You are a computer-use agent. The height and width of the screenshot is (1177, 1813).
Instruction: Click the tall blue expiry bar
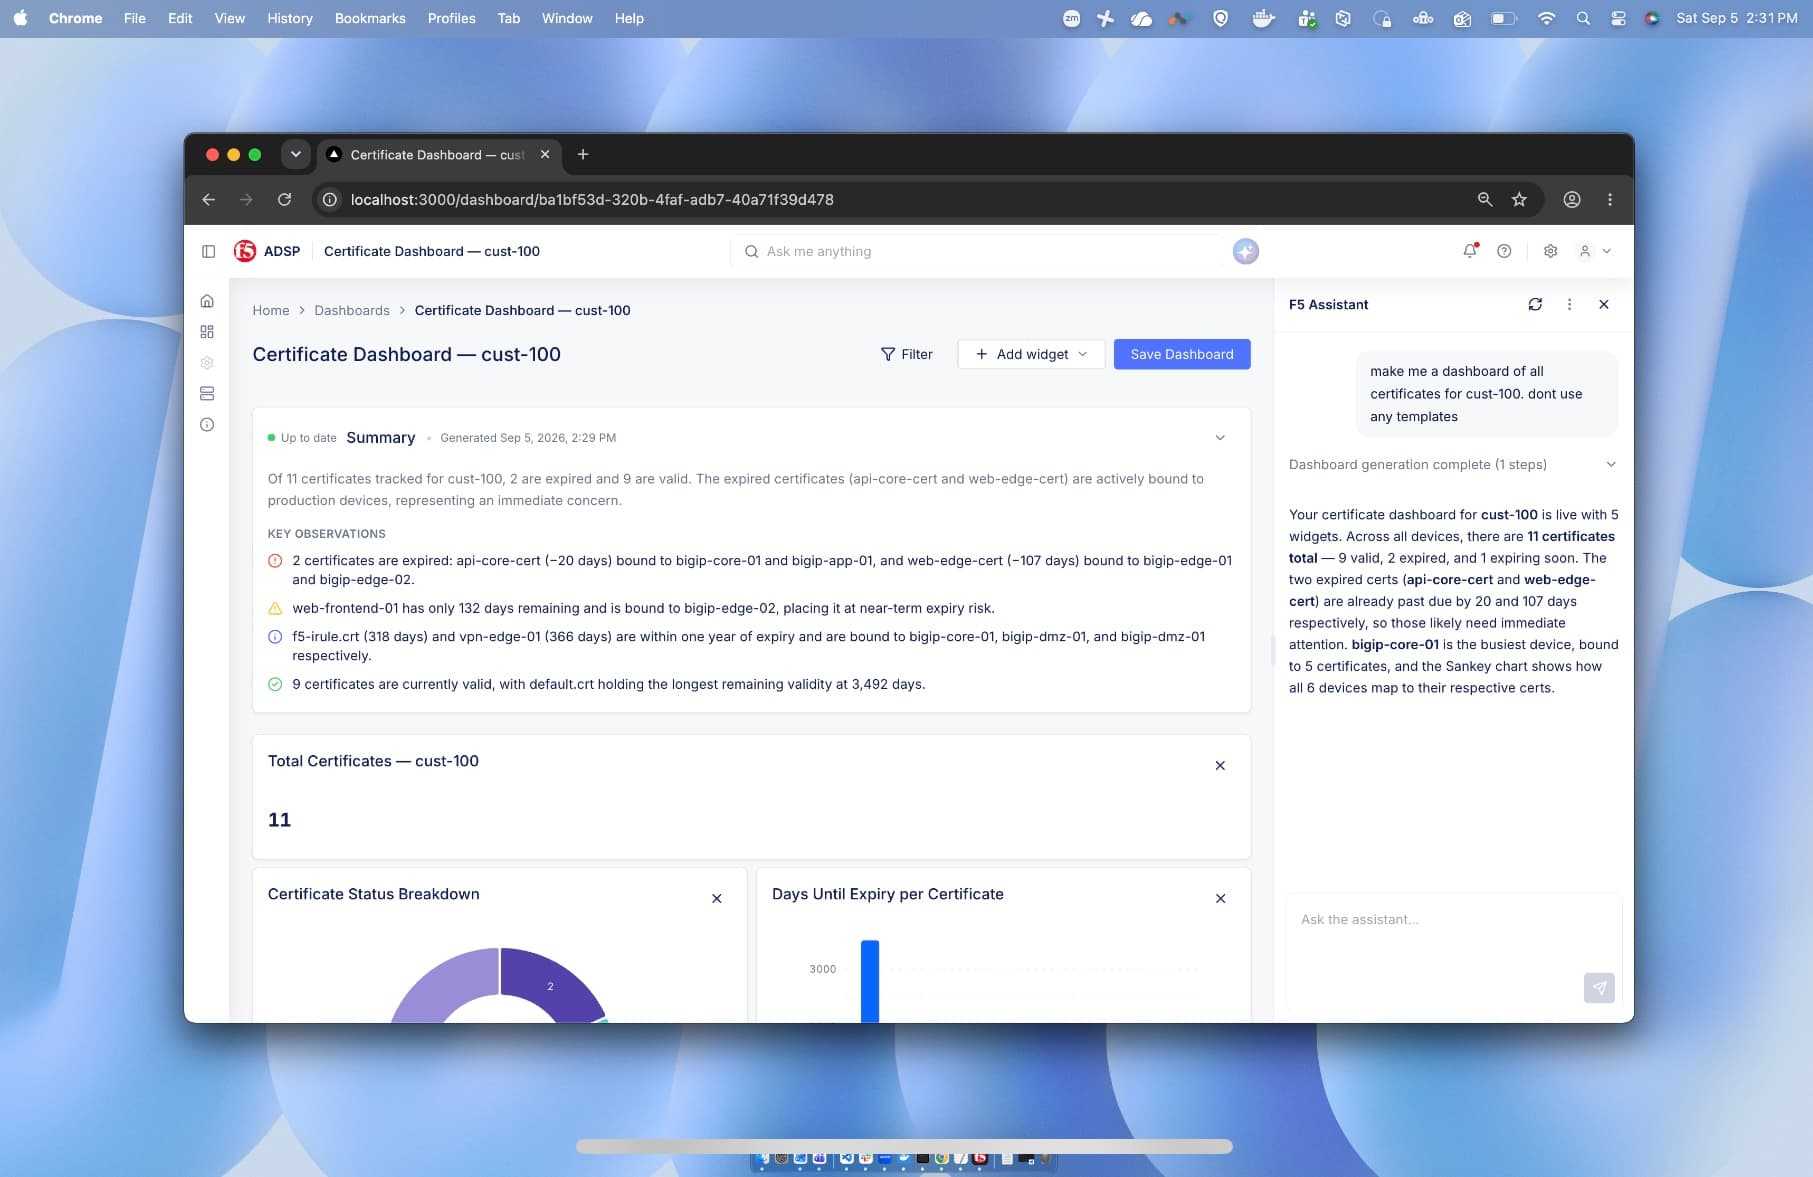pos(870,981)
